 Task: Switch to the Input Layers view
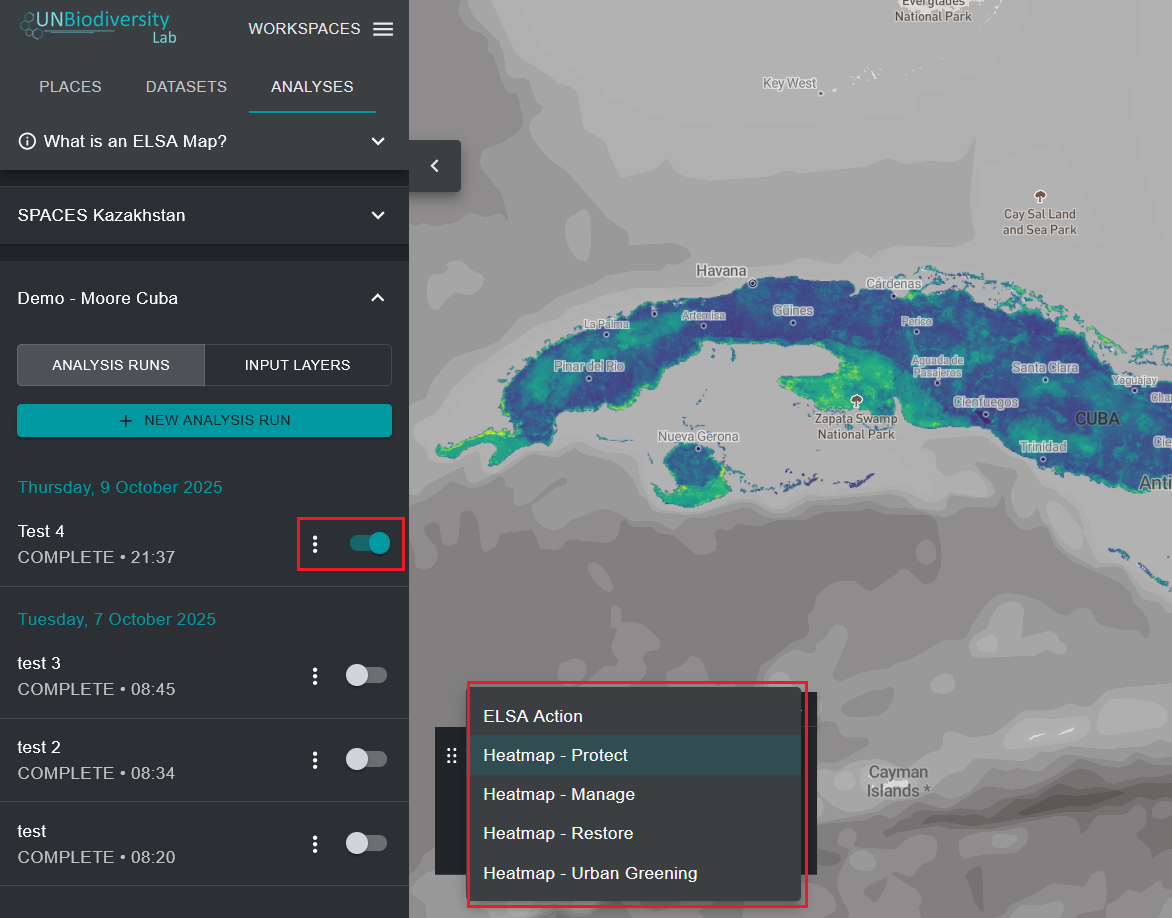click(297, 365)
